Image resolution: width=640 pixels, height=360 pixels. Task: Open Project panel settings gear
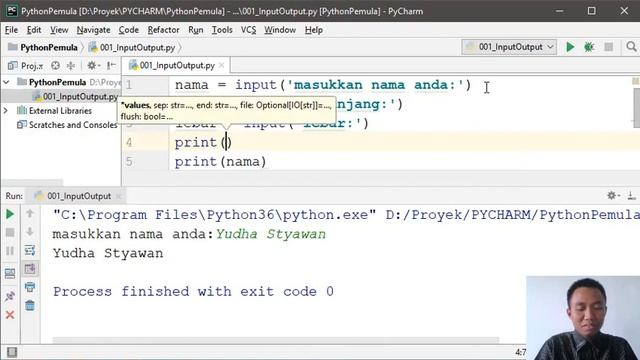coord(93,65)
